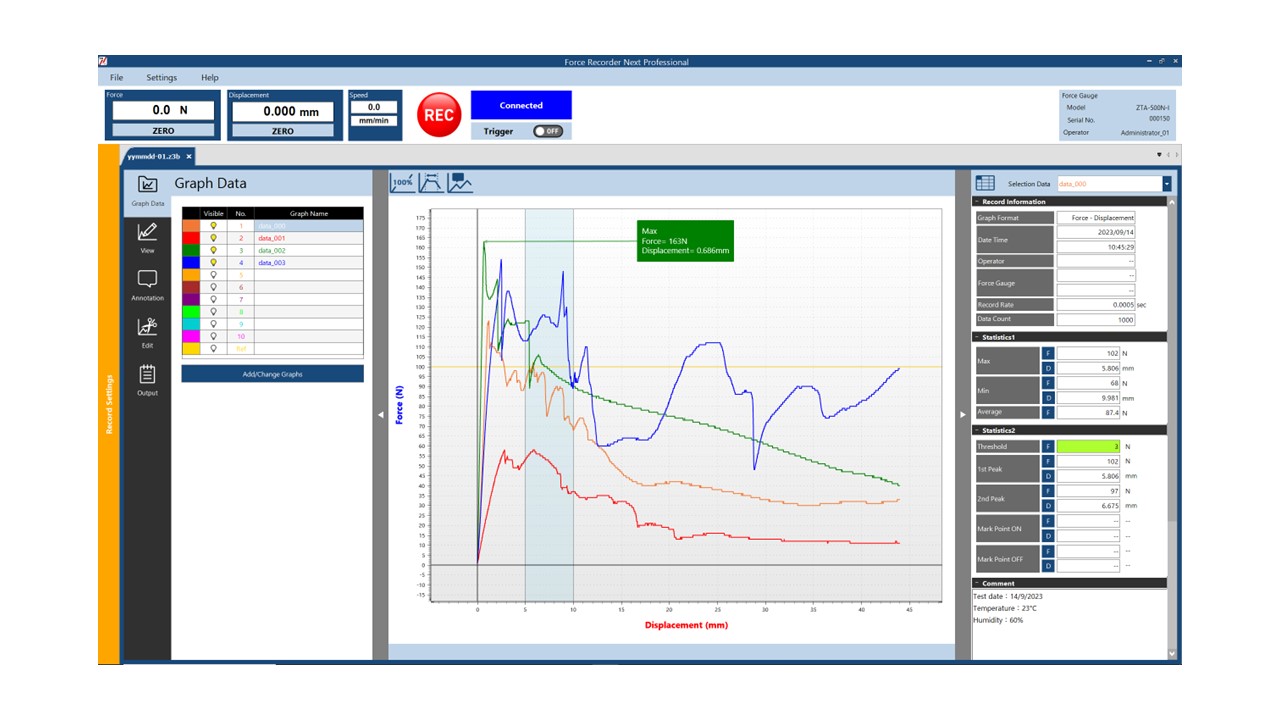Reset graph zoom to 100%

coord(403,182)
